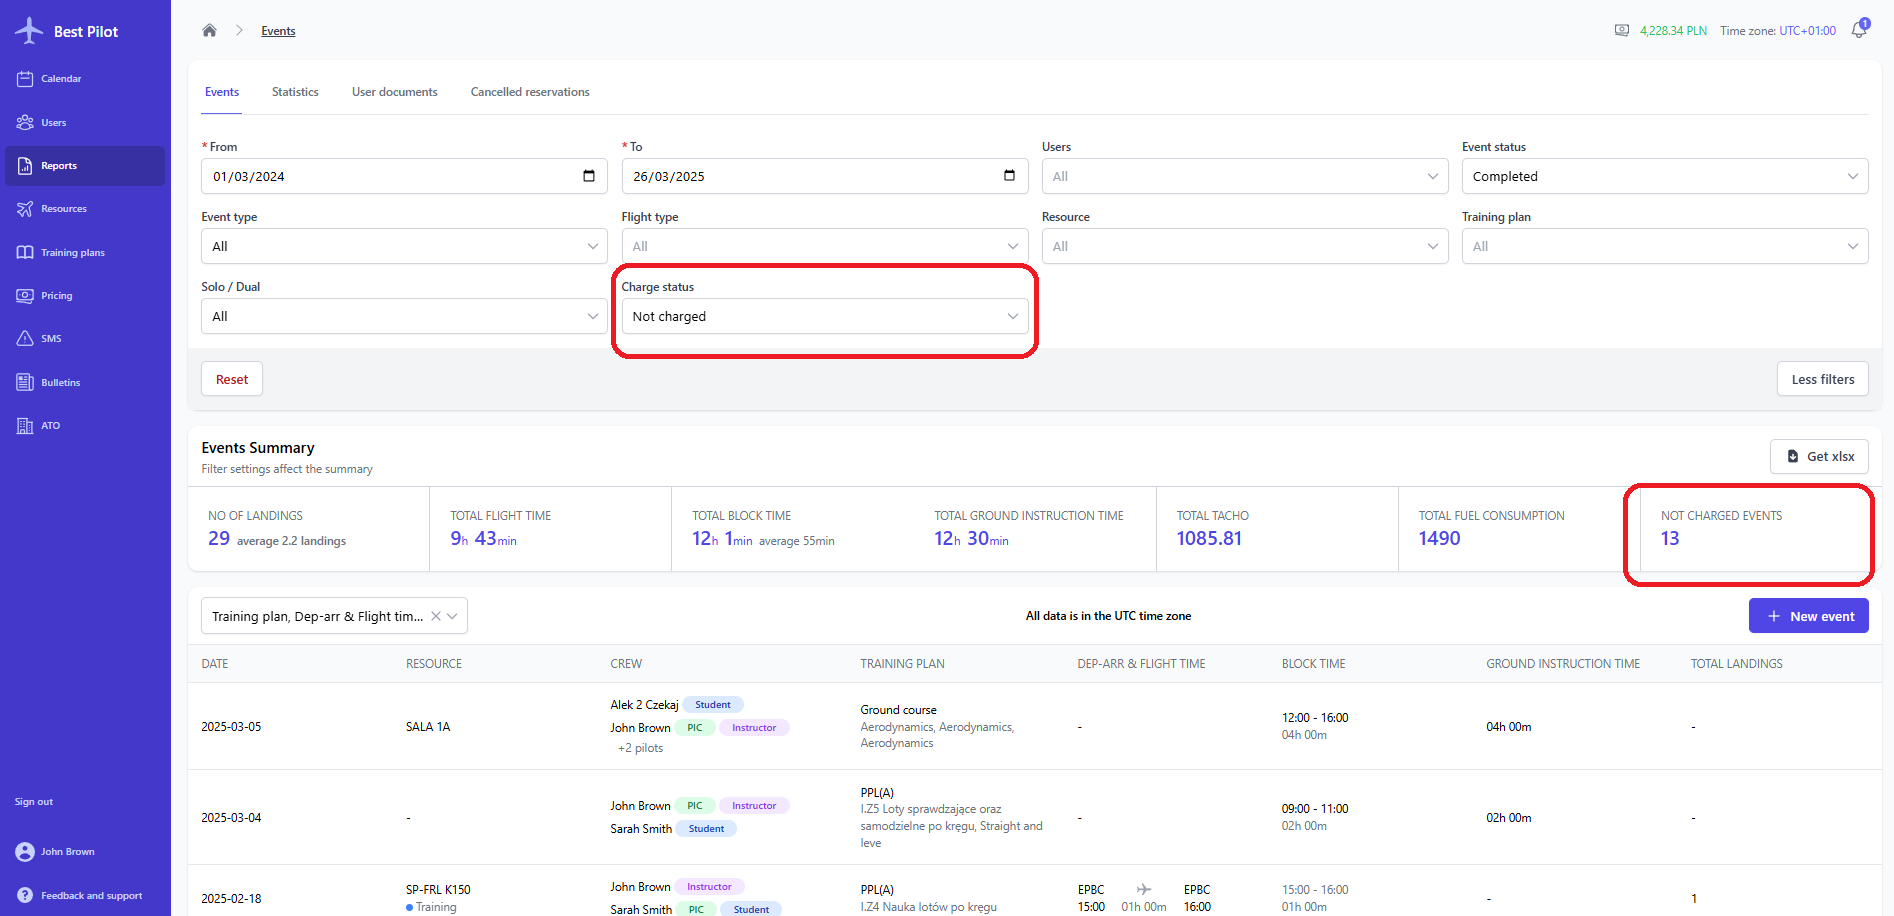The image size is (1894, 916).
Task: Click the Less filters button
Action: [x=1823, y=379]
